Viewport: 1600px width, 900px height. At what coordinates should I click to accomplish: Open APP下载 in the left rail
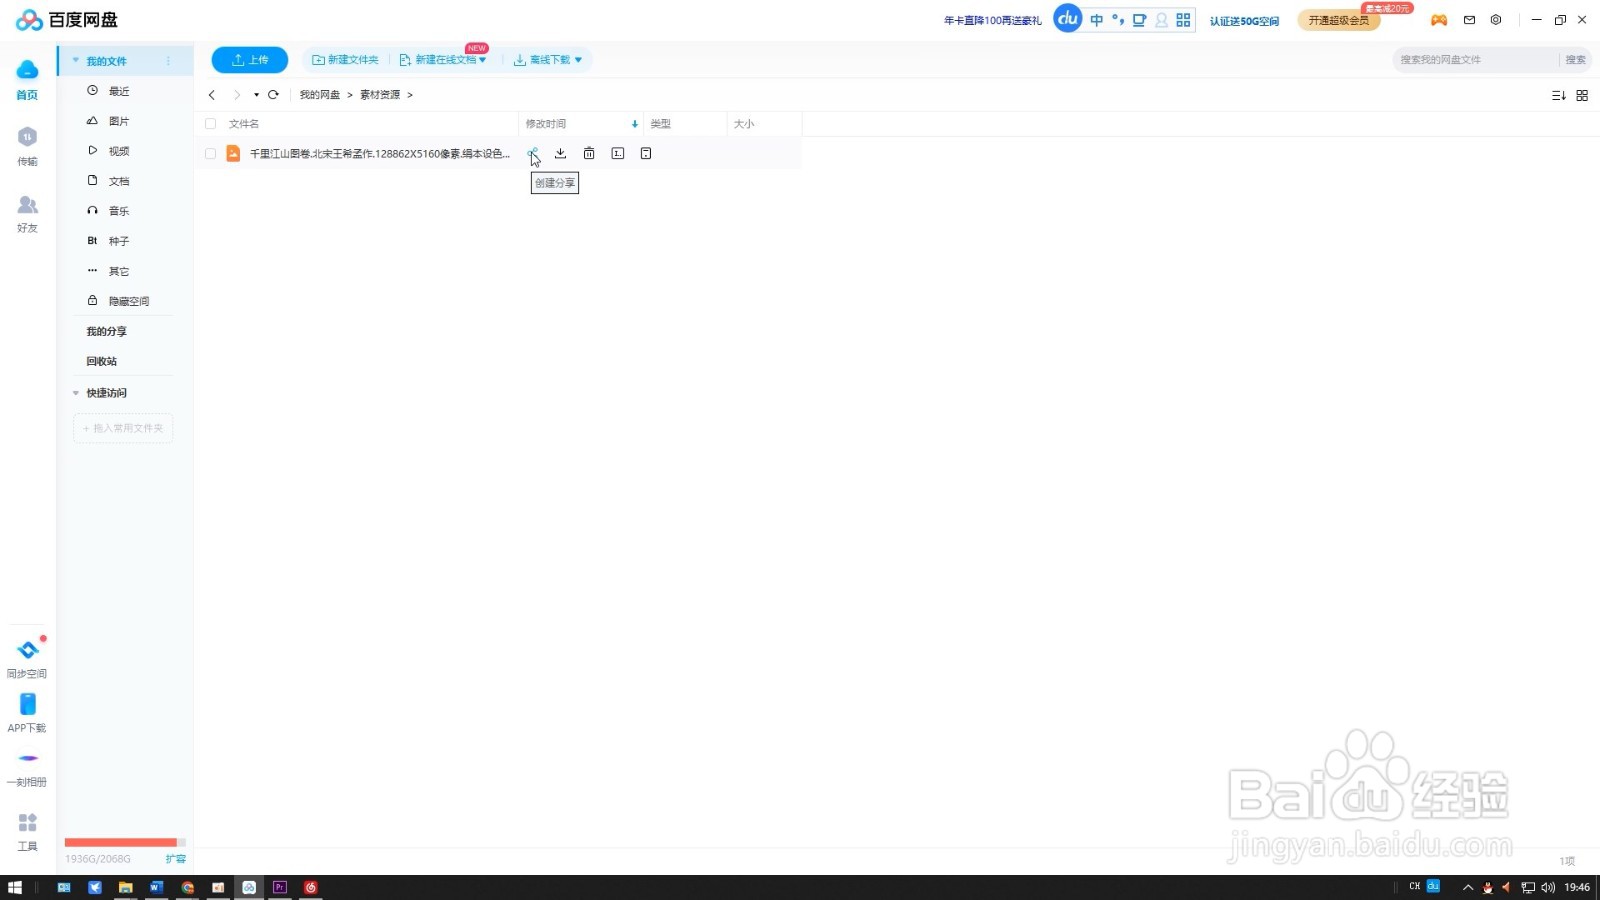[x=27, y=713]
